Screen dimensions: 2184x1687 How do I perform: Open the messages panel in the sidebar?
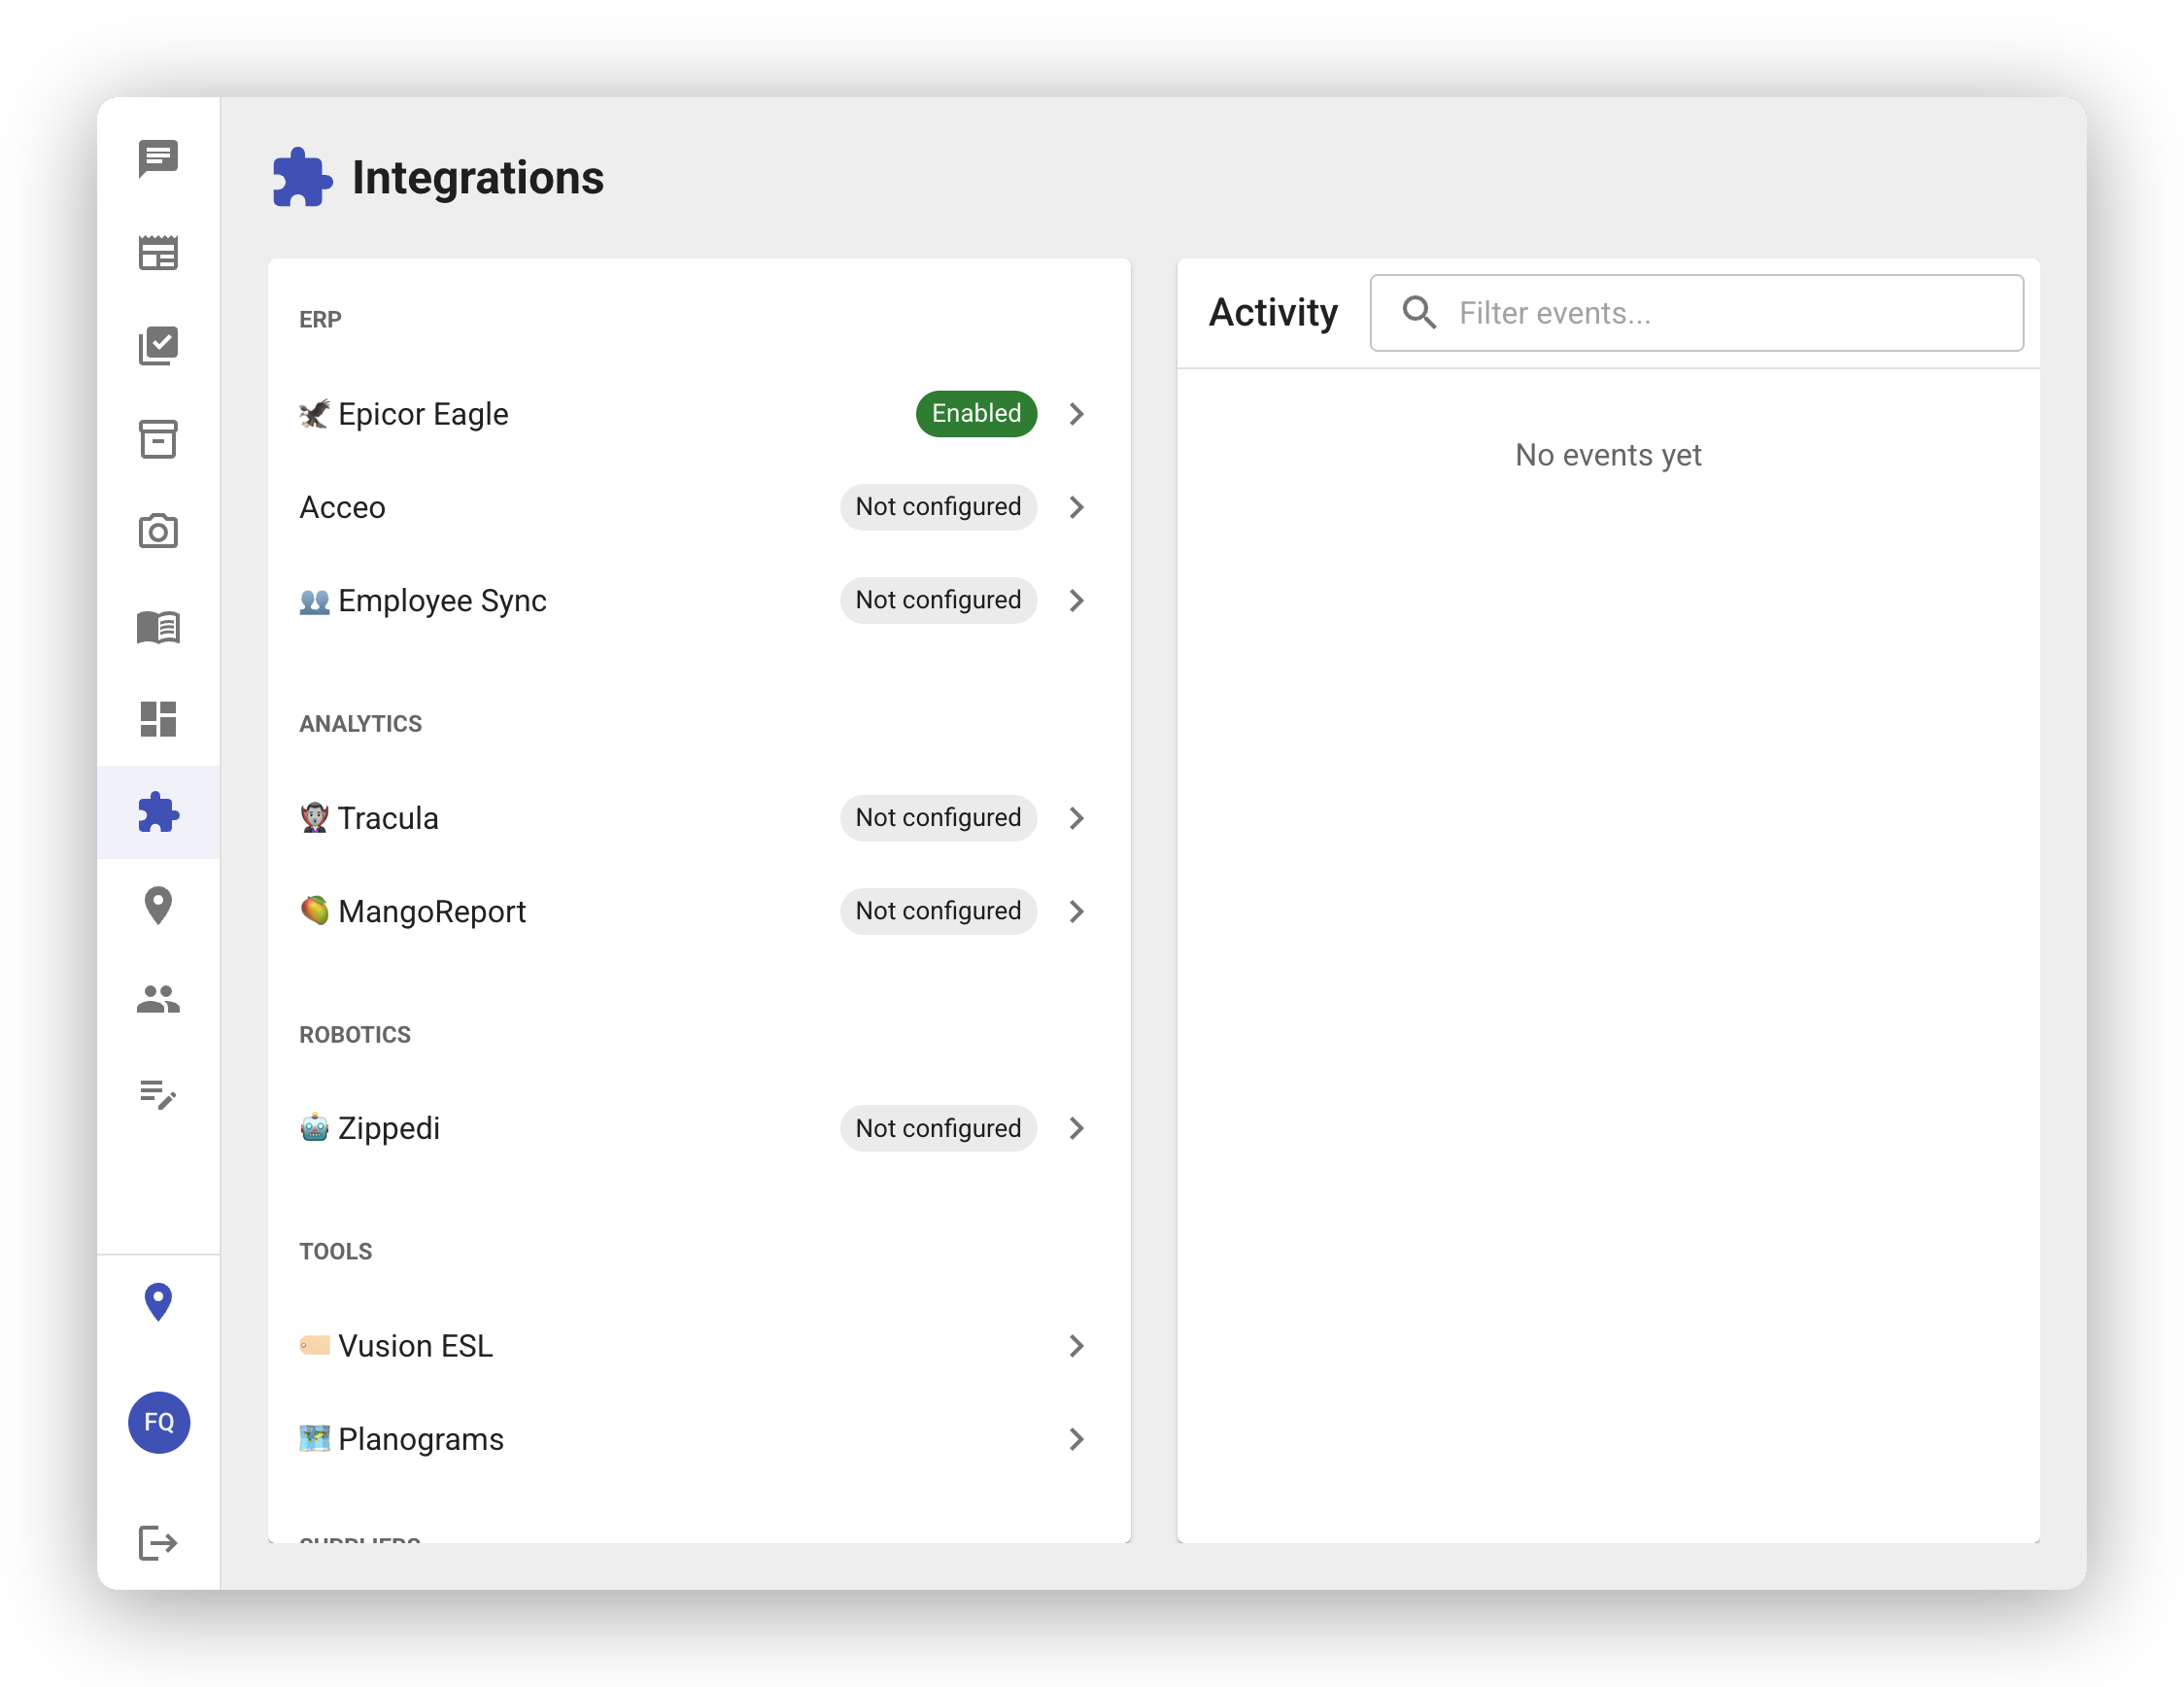[158, 158]
